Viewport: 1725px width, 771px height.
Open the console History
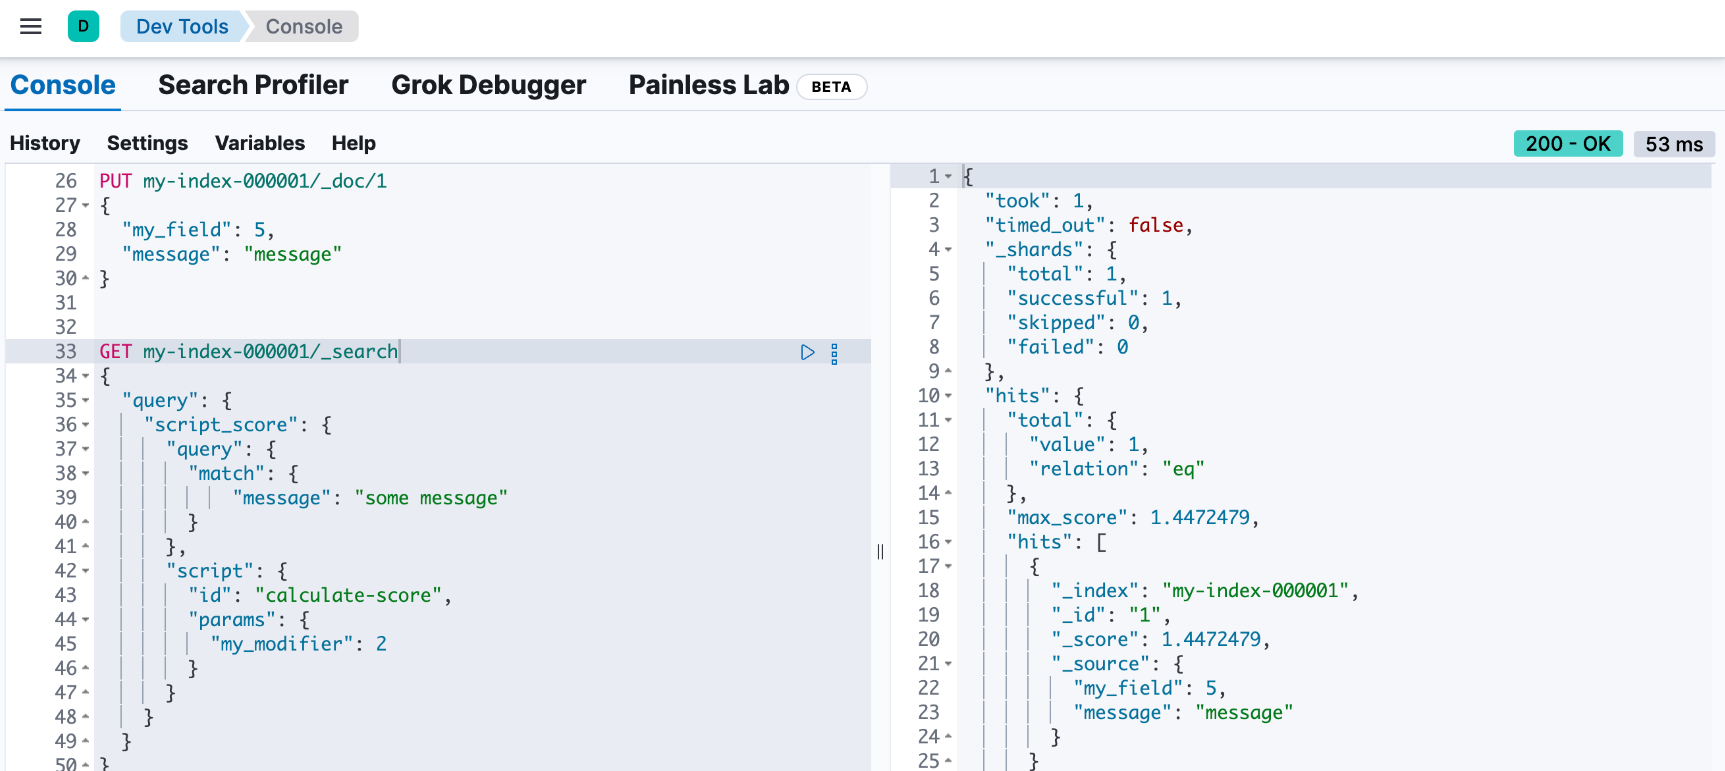(x=45, y=143)
